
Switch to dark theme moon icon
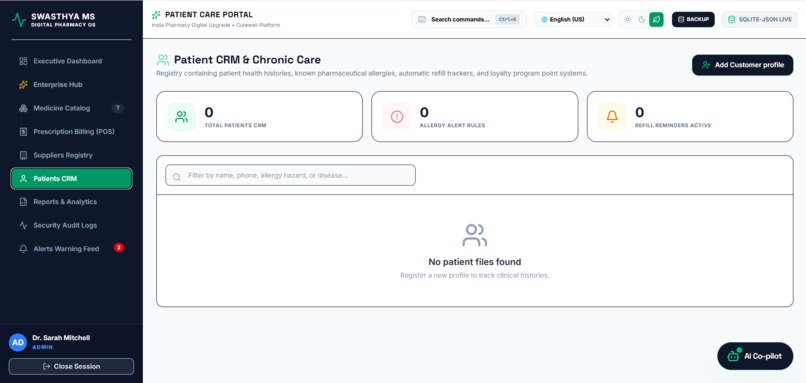(642, 20)
